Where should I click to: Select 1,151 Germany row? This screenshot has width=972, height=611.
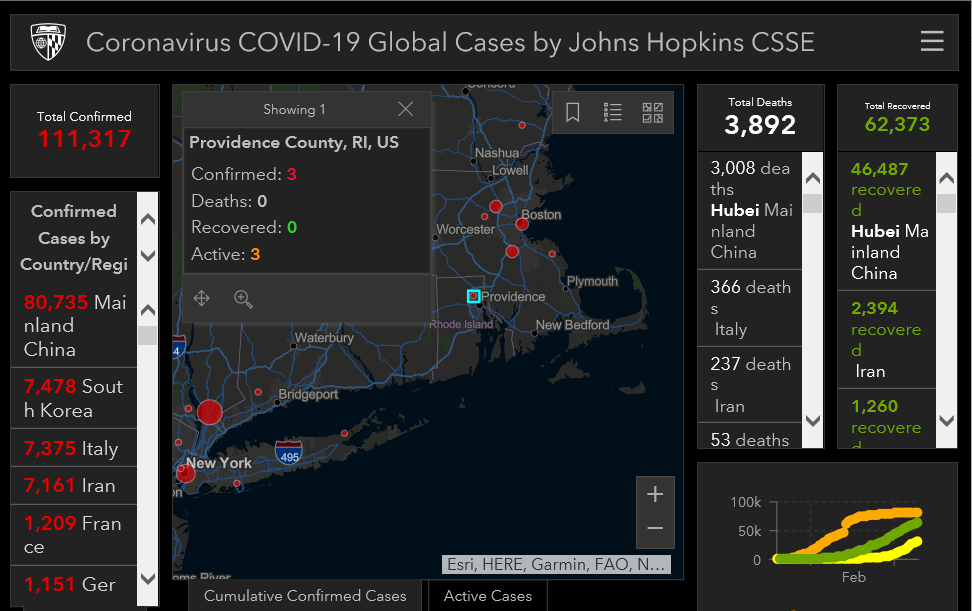(74, 586)
